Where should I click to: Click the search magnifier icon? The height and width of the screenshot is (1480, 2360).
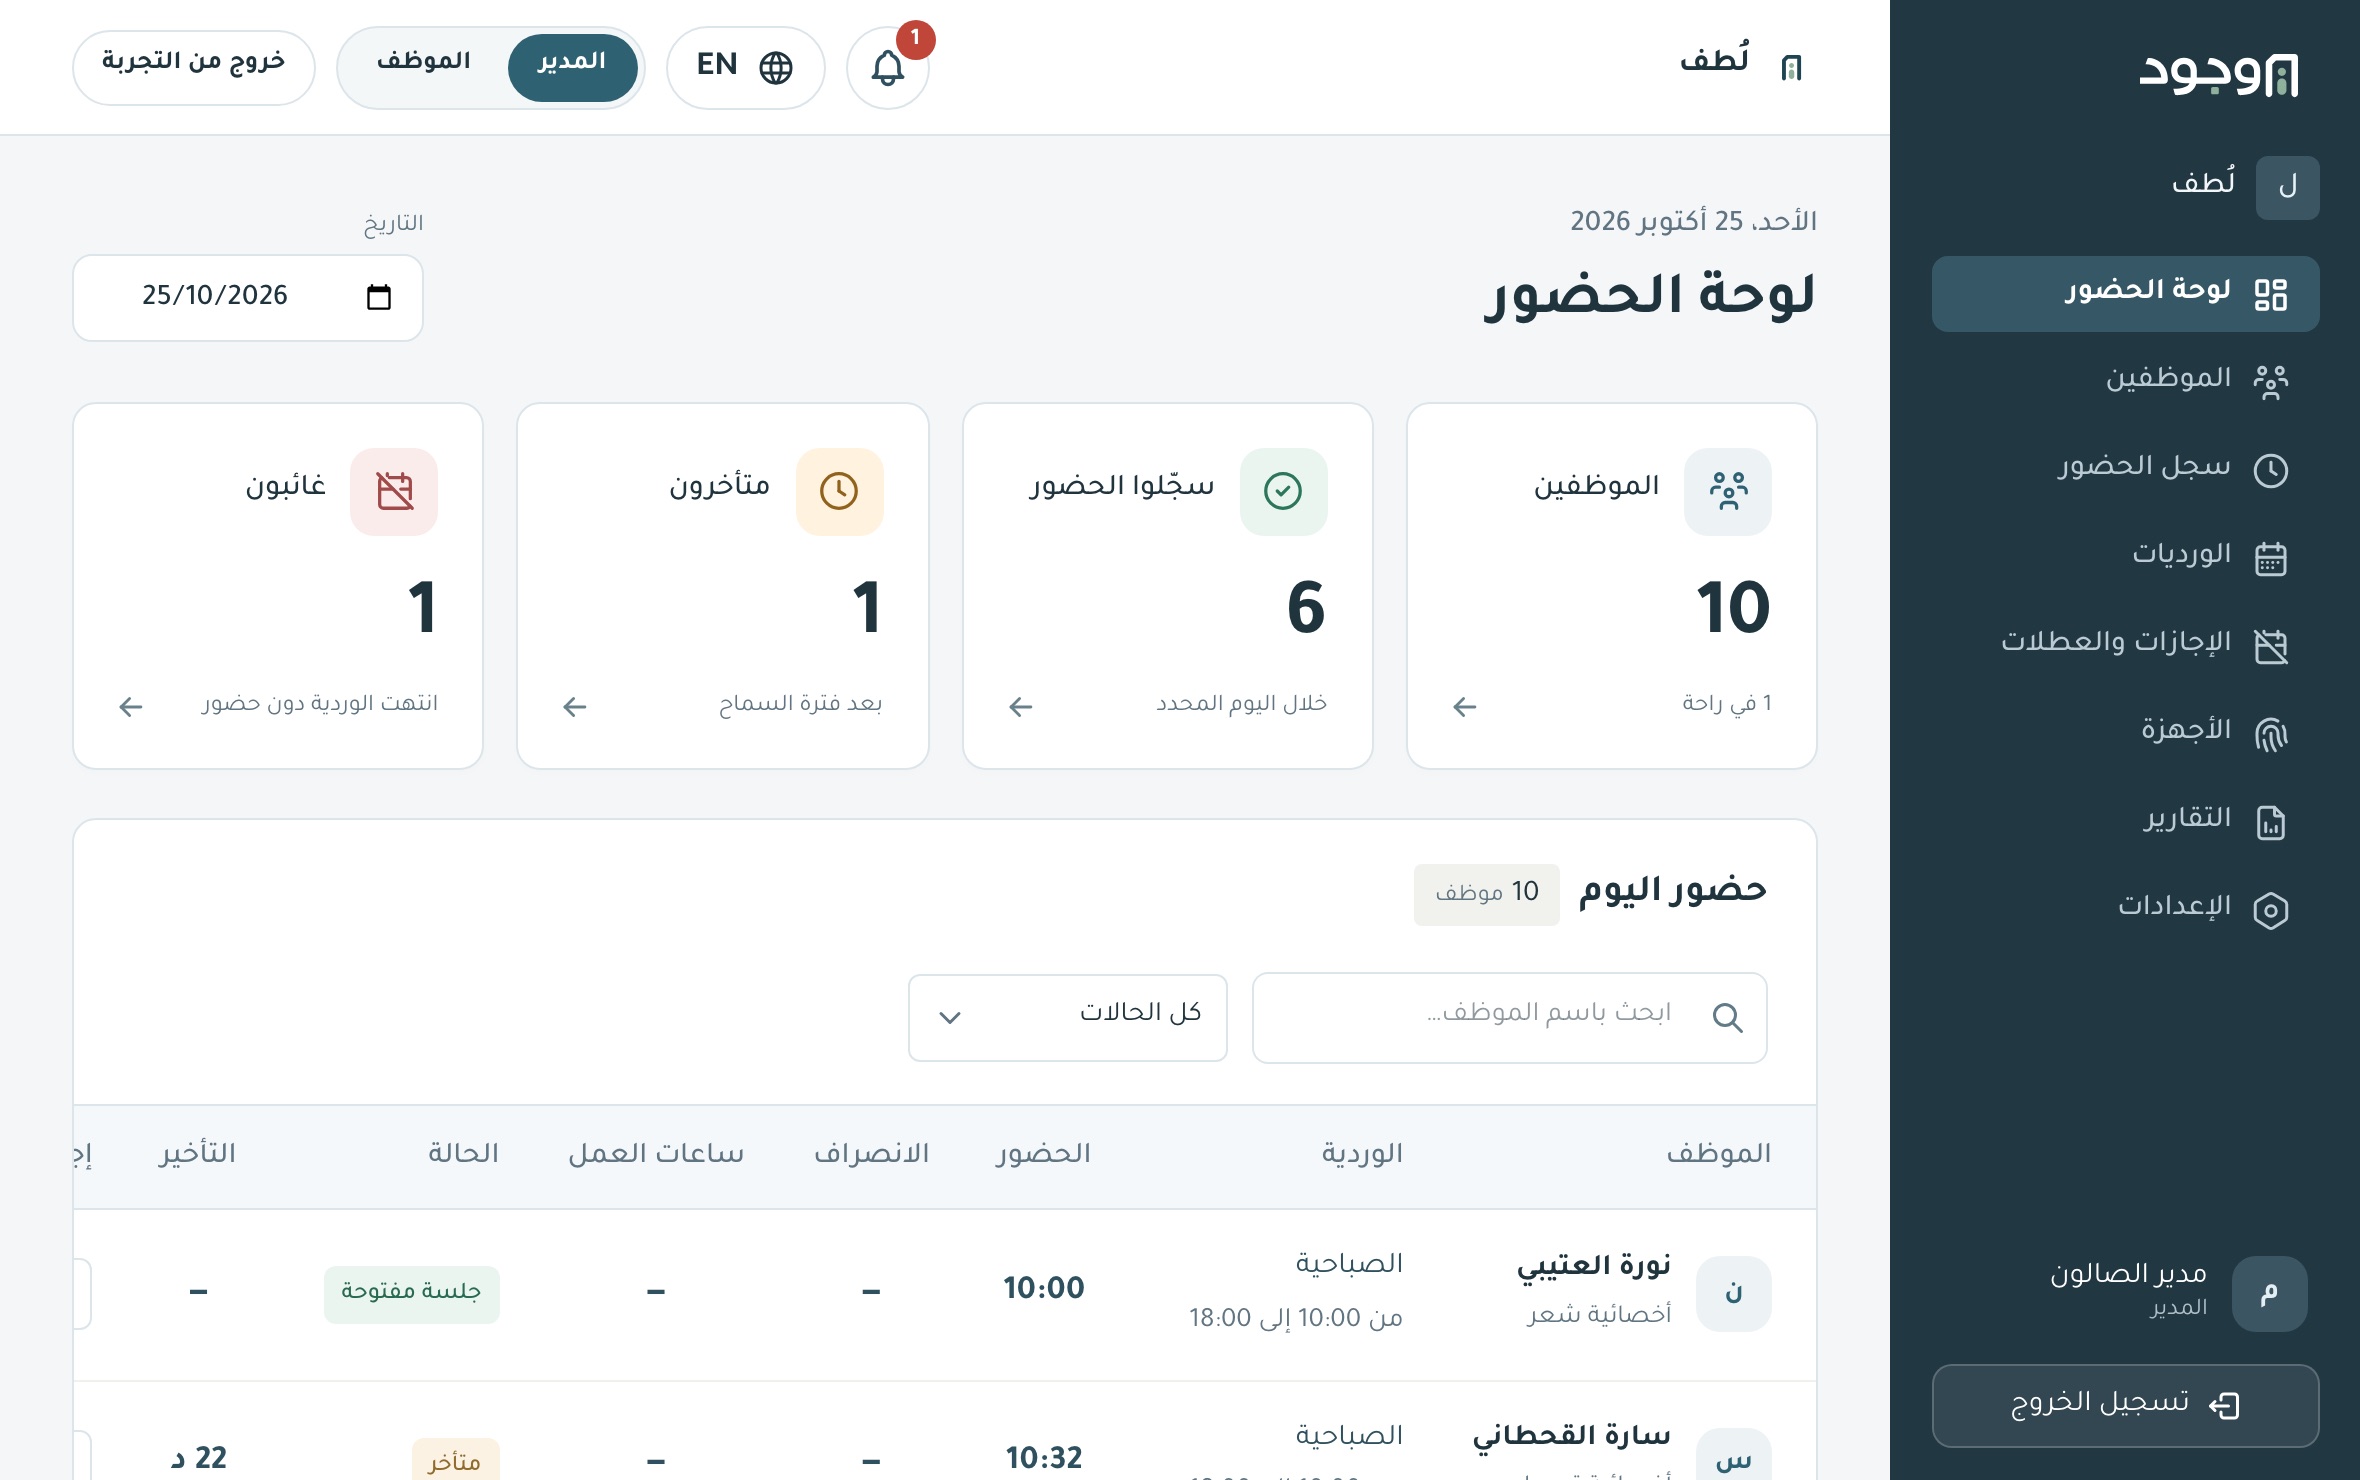[x=1727, y=1018]
